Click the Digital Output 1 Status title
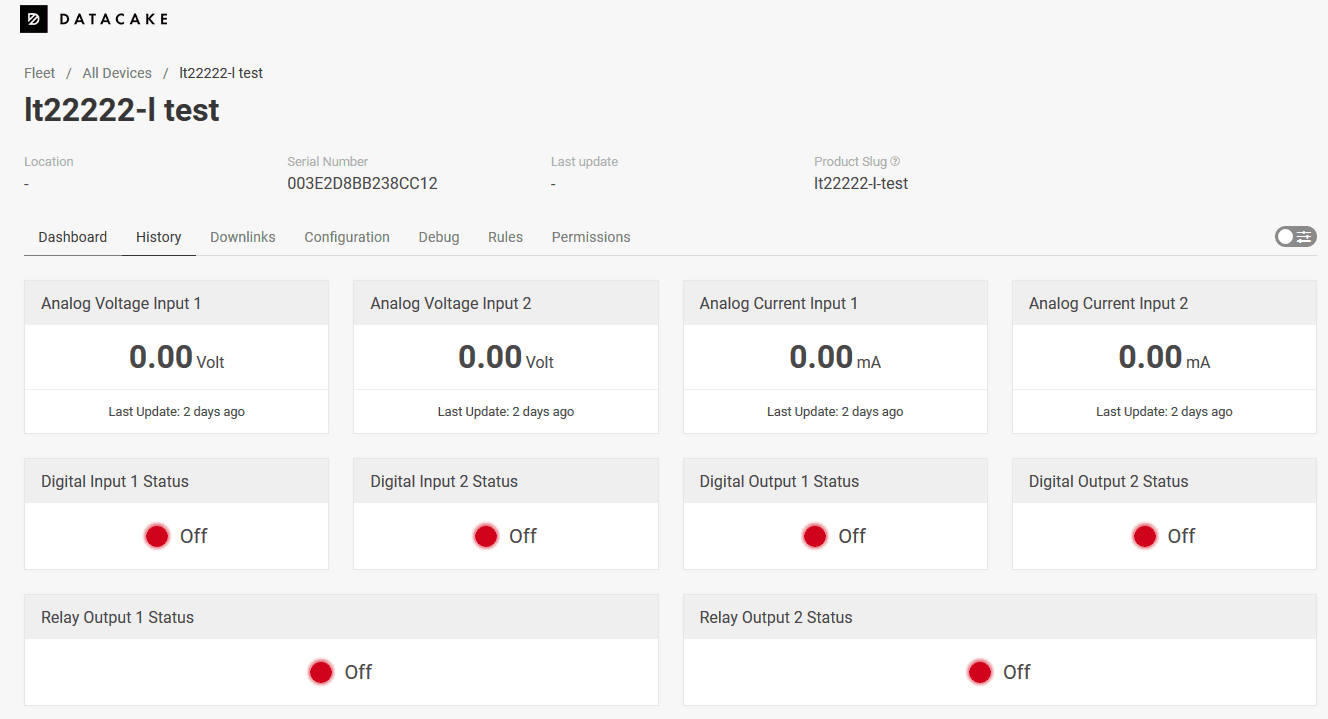 point(780,481)
